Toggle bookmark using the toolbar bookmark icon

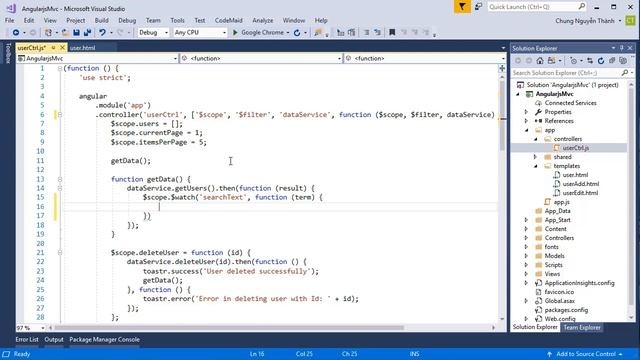coord(392,33)
